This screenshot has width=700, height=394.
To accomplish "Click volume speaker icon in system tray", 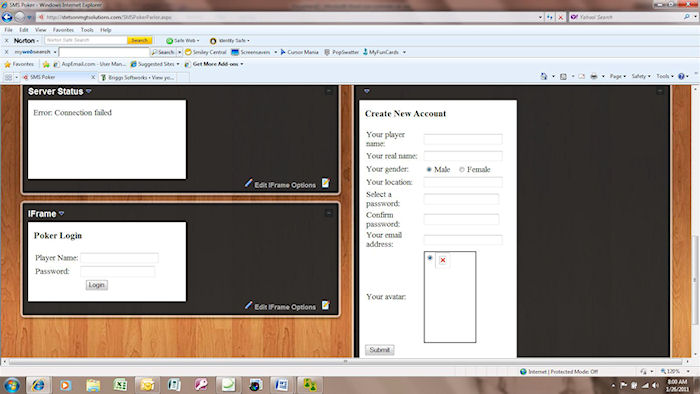I will click(655, 385).
